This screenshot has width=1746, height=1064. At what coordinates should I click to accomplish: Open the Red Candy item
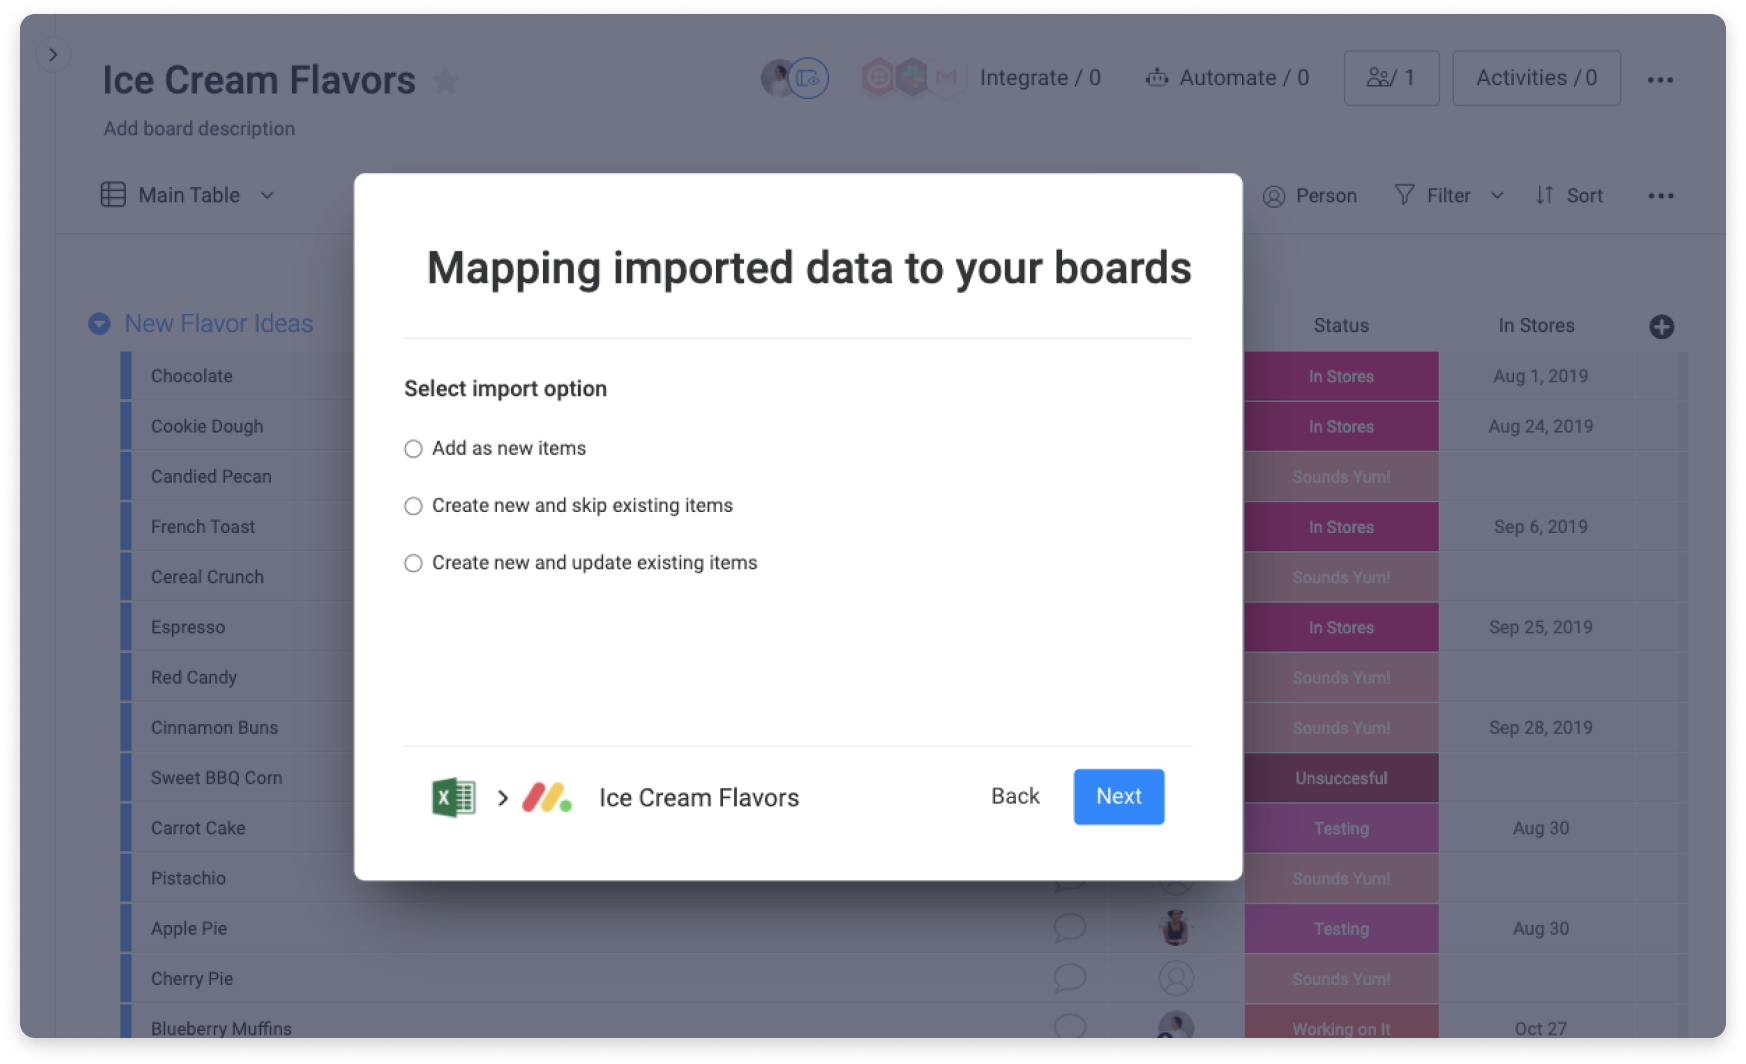point(194,678)
